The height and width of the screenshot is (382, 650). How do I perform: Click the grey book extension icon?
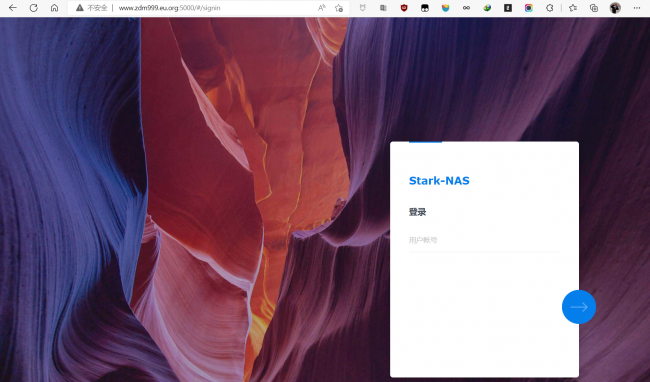[x=383, y=8]
